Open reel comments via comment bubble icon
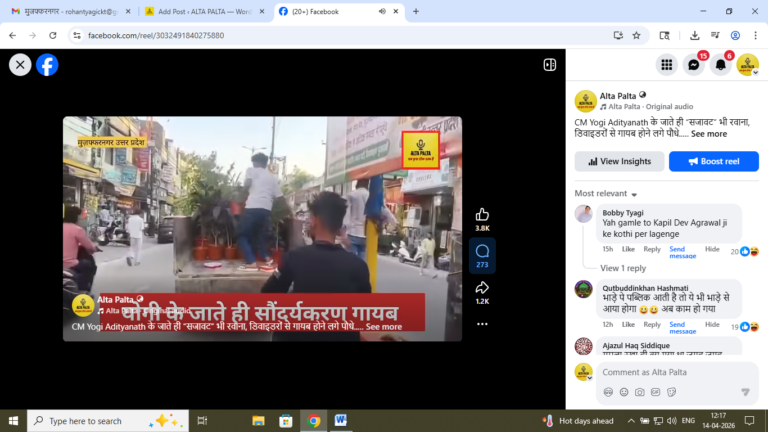The image size is (768, 432). click(x=482, y=251)
